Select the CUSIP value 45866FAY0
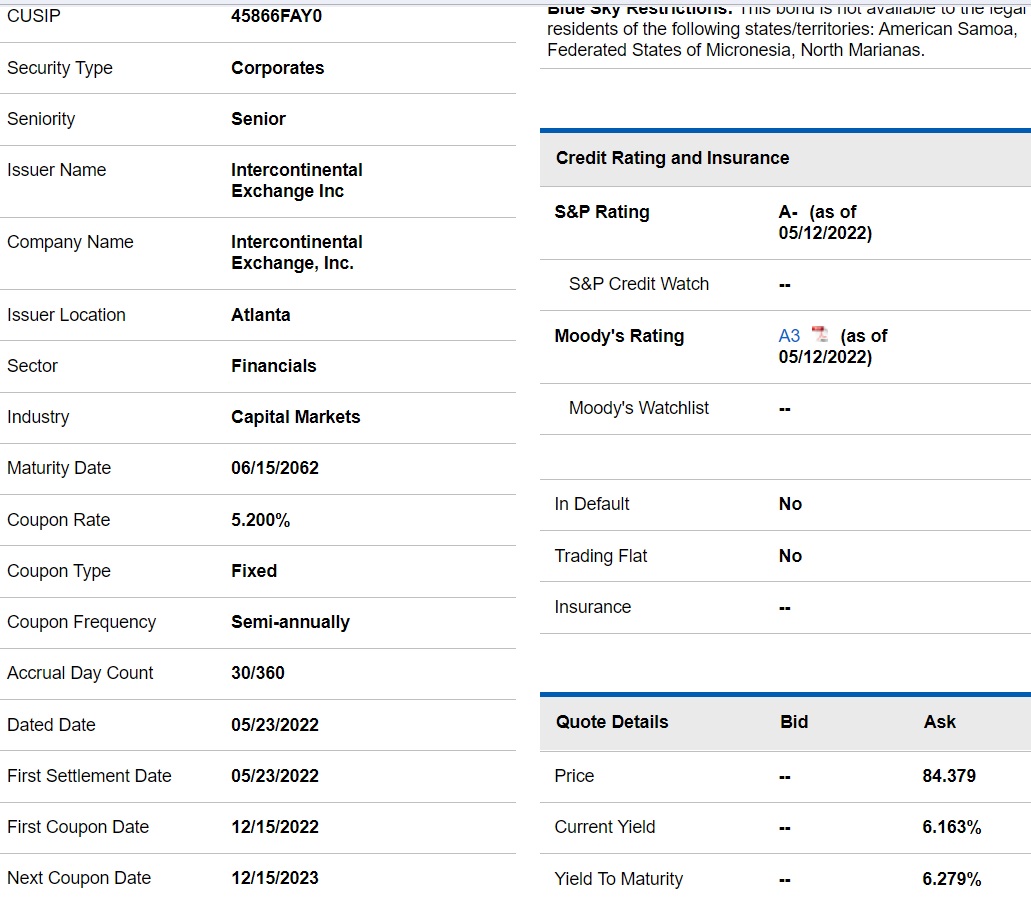 pos(276,17)
